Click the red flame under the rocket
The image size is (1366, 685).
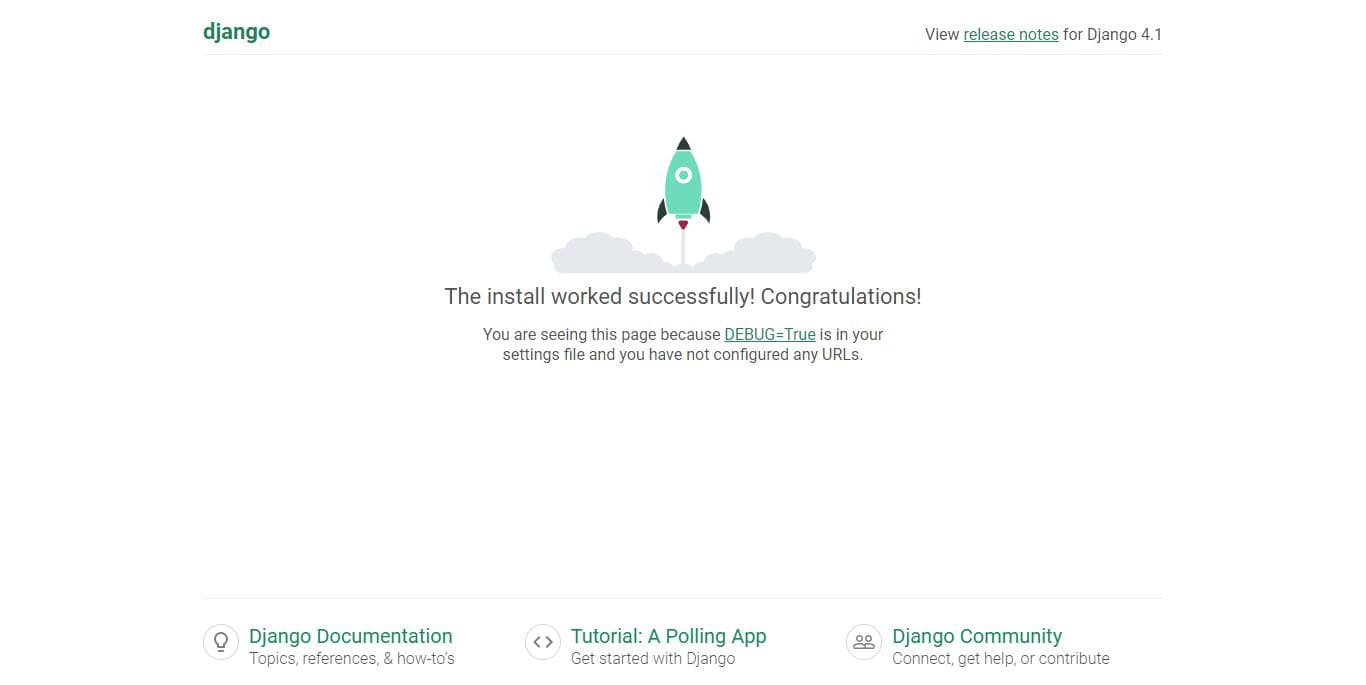[x=683, y=225]
